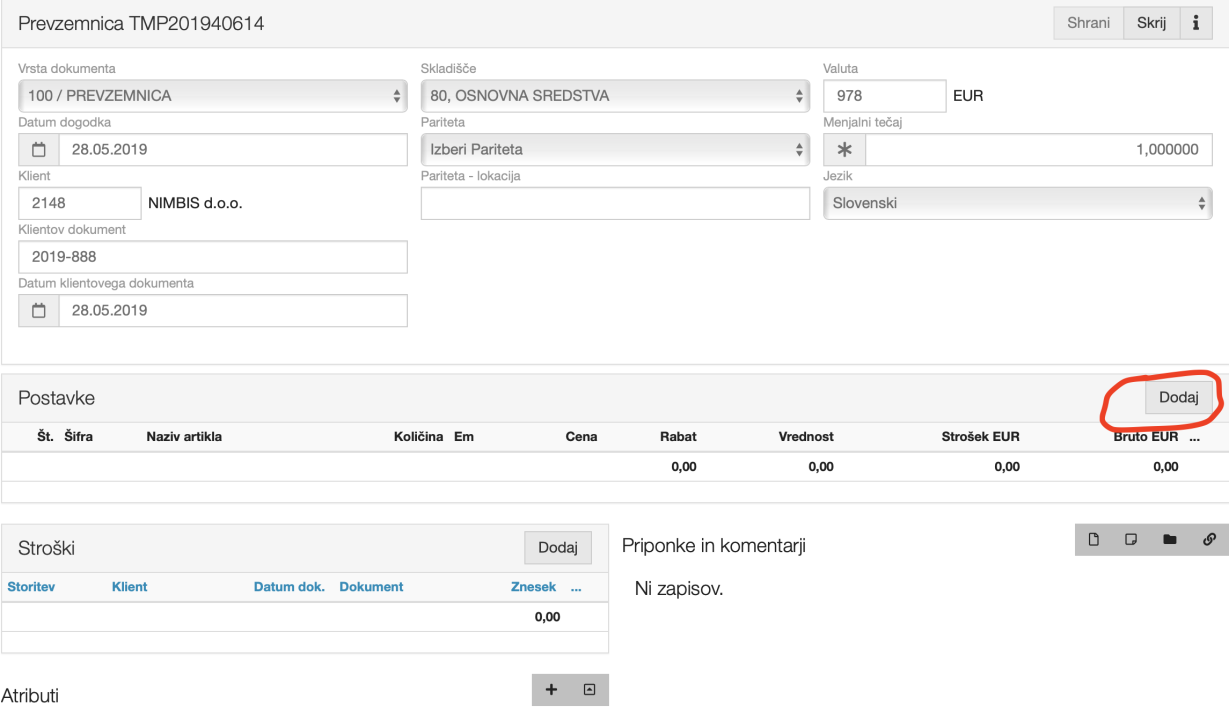Image resolution: width=1229 pixels, height=720 pixels.
Task: Open calendar for Datum klientovega dokumenta
Action: pyautogui.click(x=39, y=310)
